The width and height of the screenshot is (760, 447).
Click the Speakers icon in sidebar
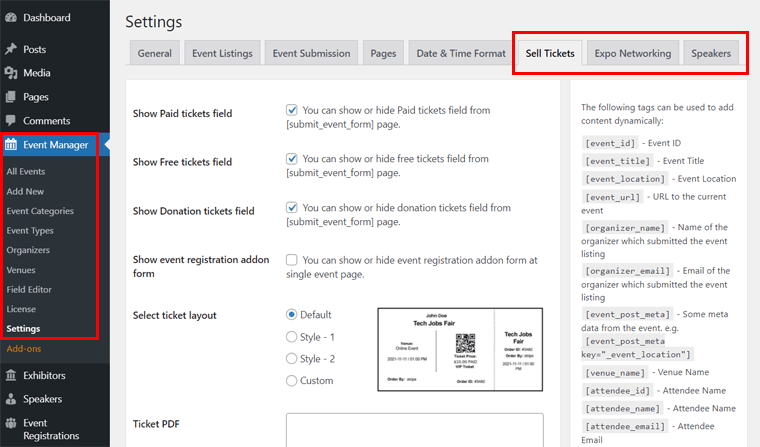[x=11, y=400]
